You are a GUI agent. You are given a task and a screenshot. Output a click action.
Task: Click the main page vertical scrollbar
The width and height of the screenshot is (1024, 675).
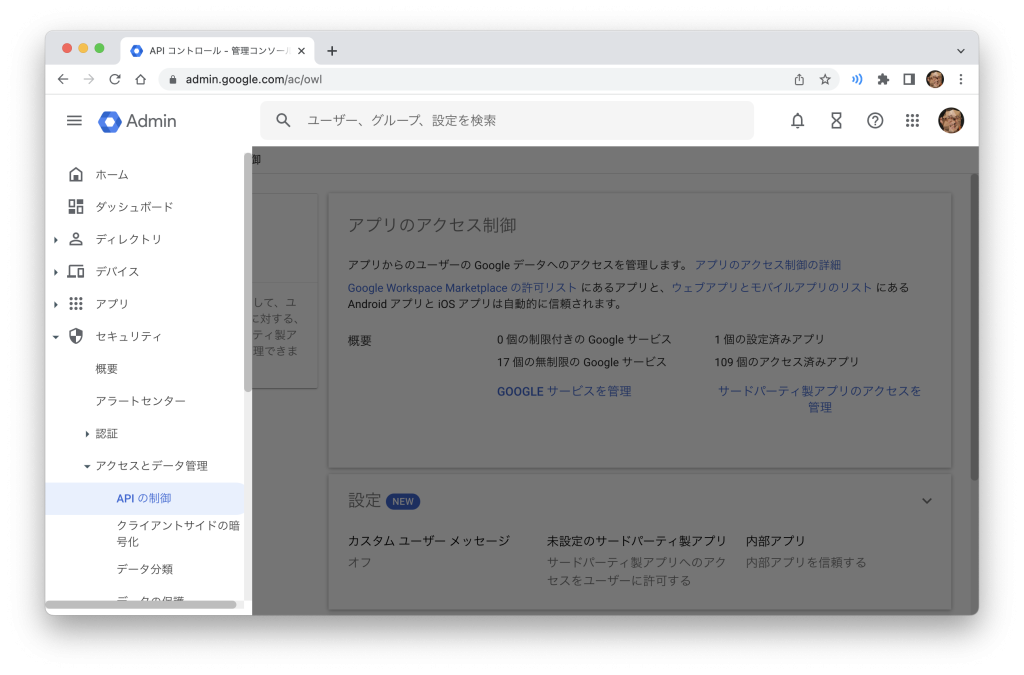pyautogui.click(x=974, y=326)
